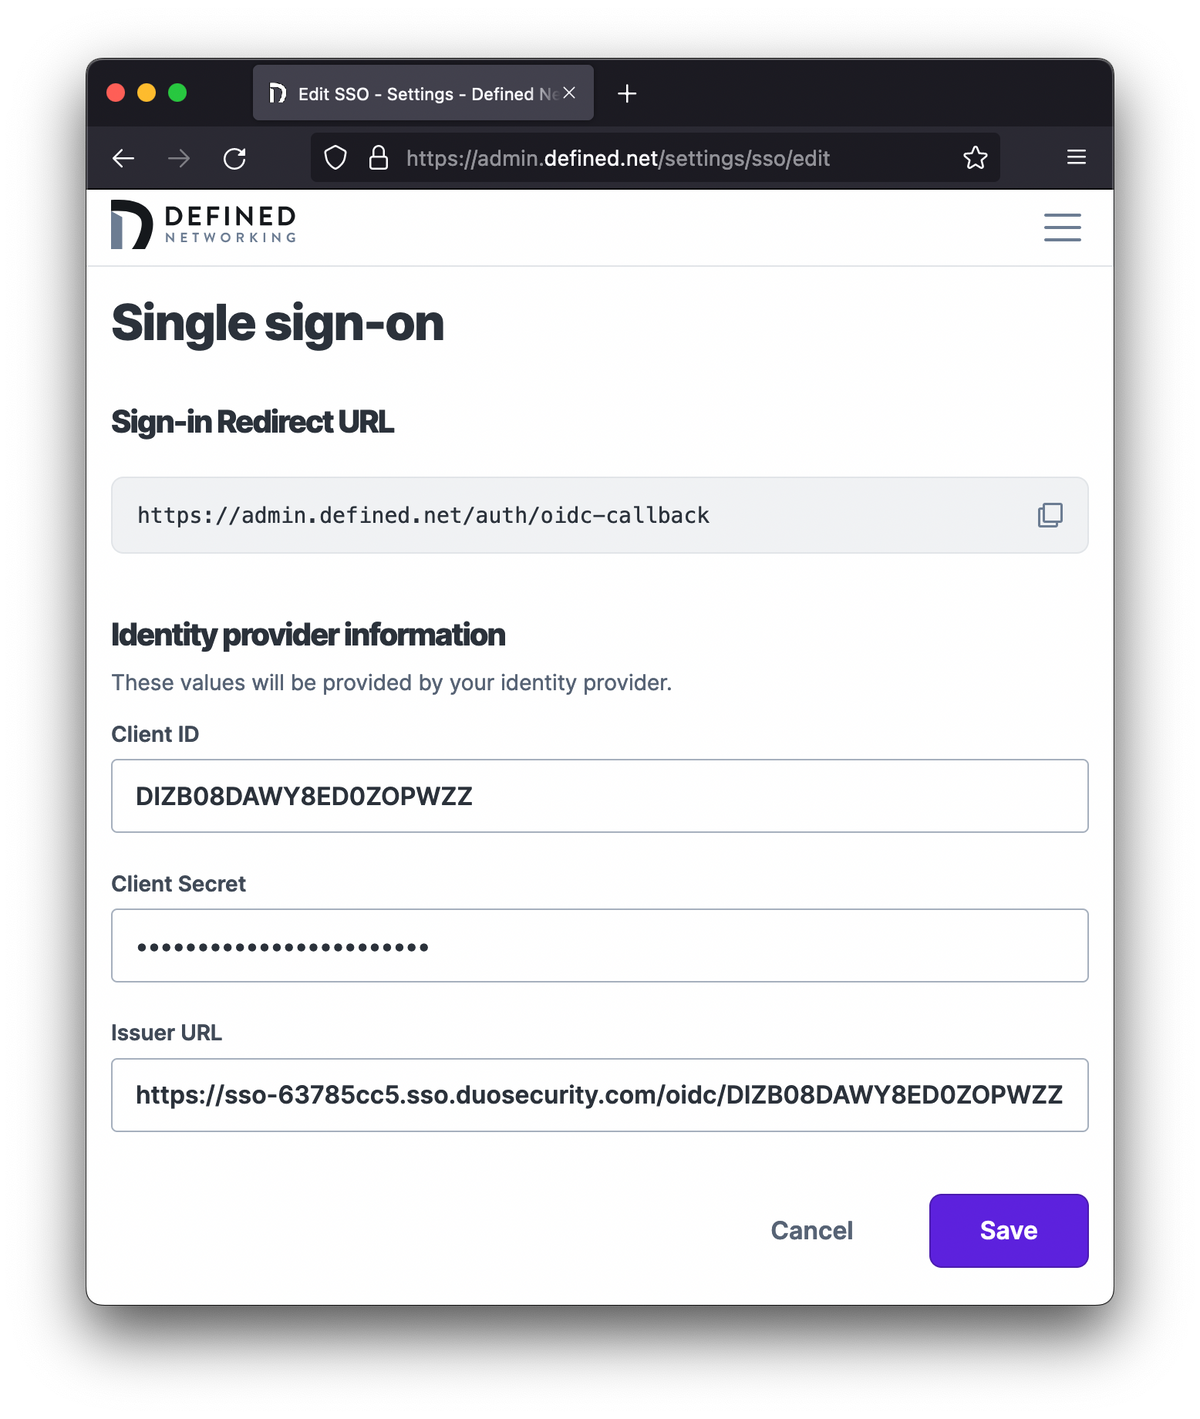Bookmark this page with the star
Image resolution: width=1200 pixels, height=1419 pixels.
click(975, 157)
